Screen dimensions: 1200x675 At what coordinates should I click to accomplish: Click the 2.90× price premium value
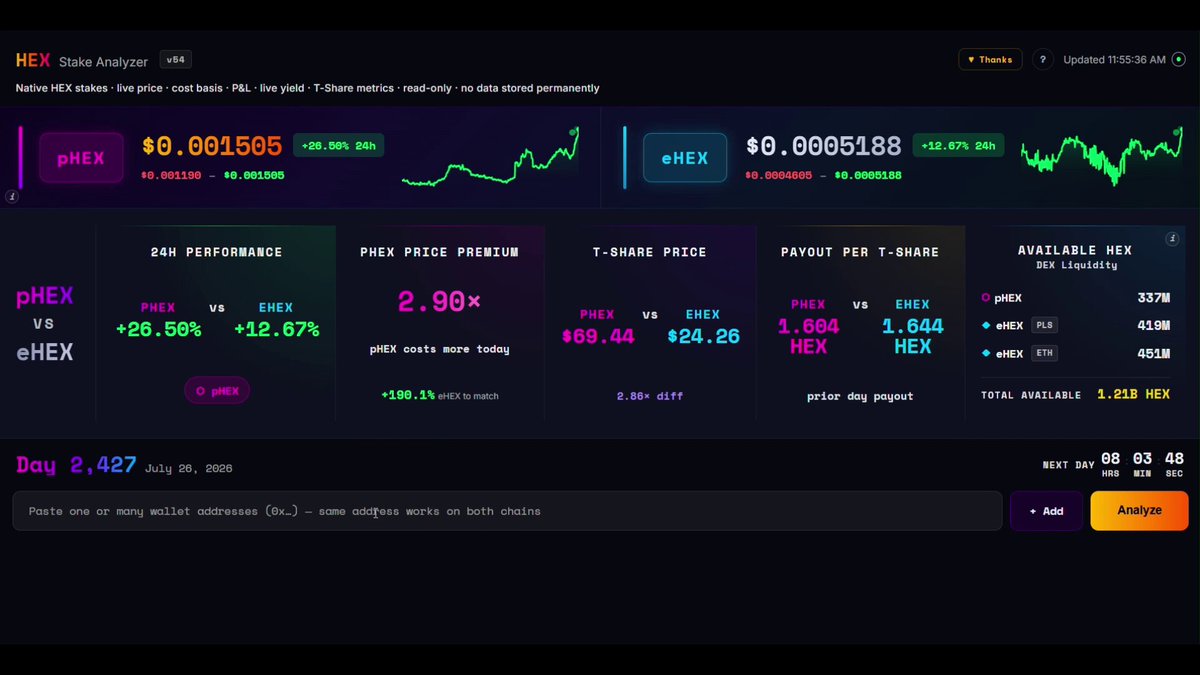439,302
